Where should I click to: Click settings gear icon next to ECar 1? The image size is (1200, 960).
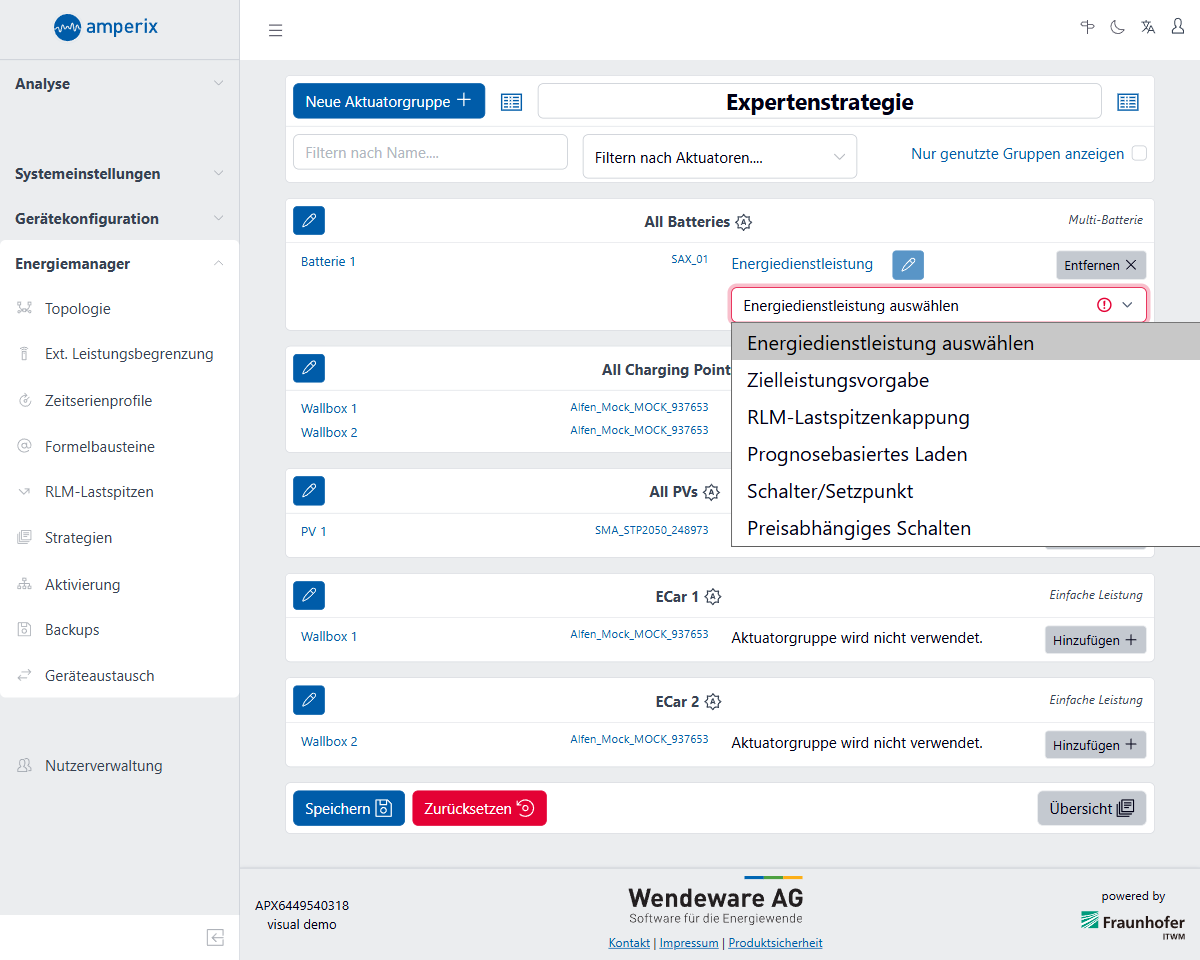tap(713, 597)
